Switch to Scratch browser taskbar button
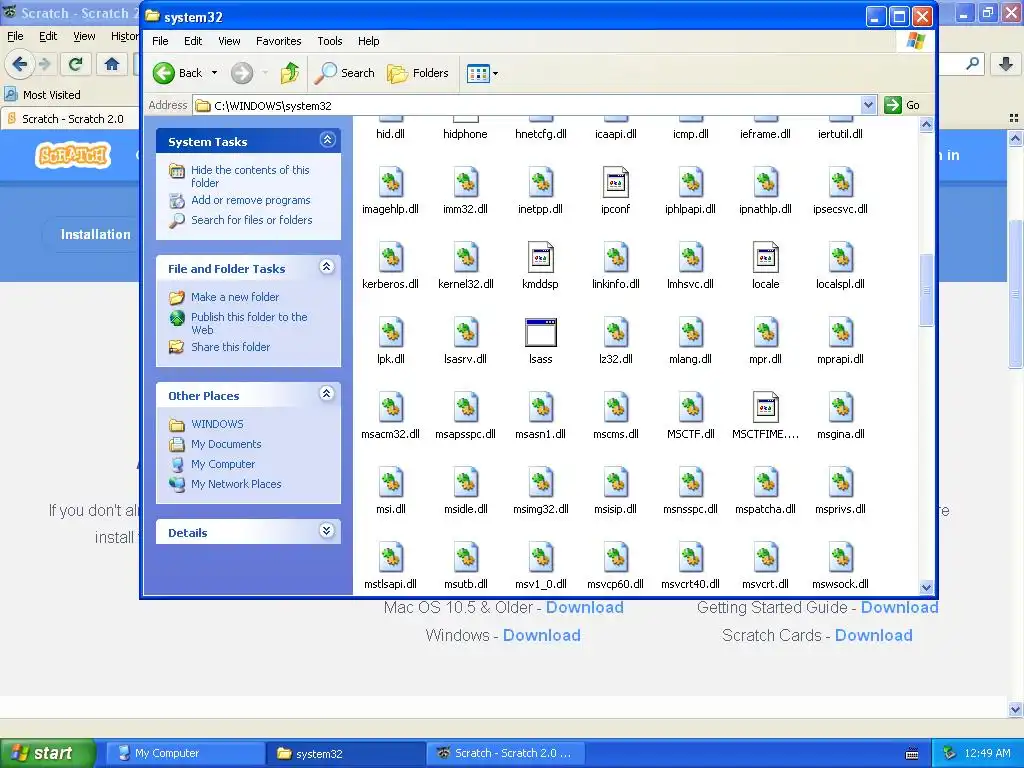Screen dimensions: 1024x768 (505, 753)
